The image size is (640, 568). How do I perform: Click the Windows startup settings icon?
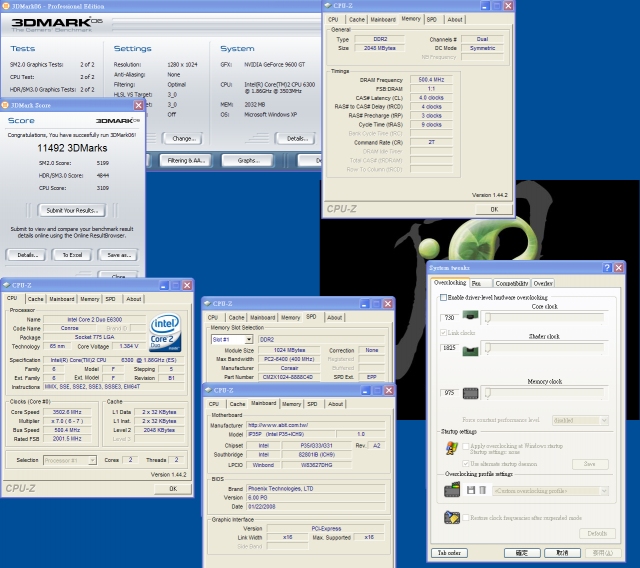(x=451, y=448)
